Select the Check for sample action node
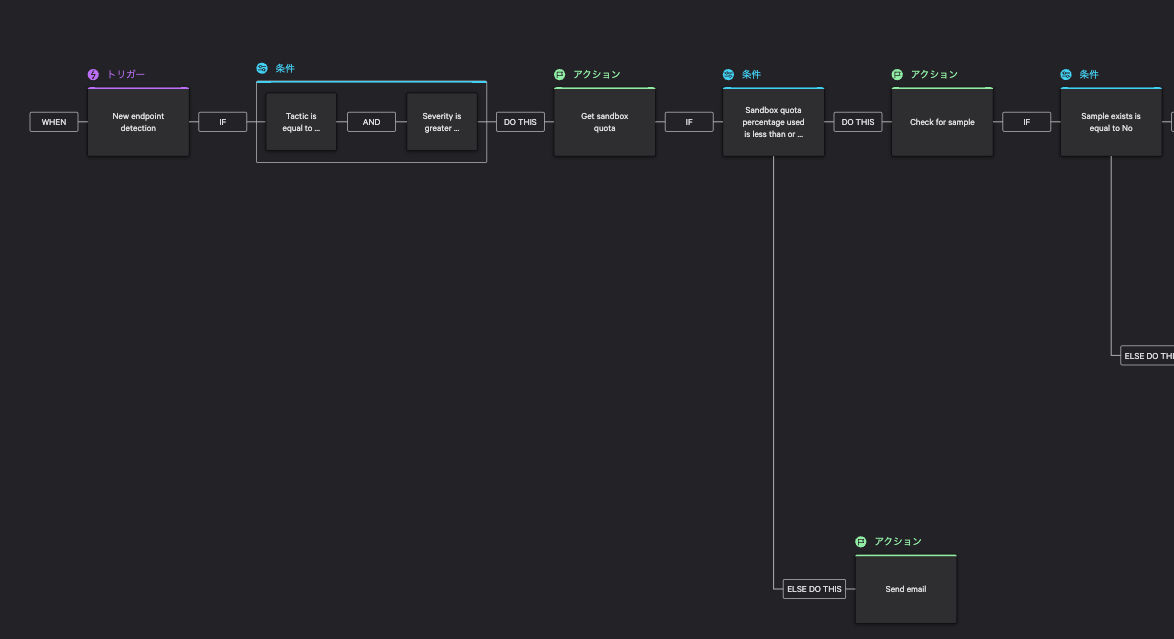This screenshot has width=1174, height=639. pos(942,122)
